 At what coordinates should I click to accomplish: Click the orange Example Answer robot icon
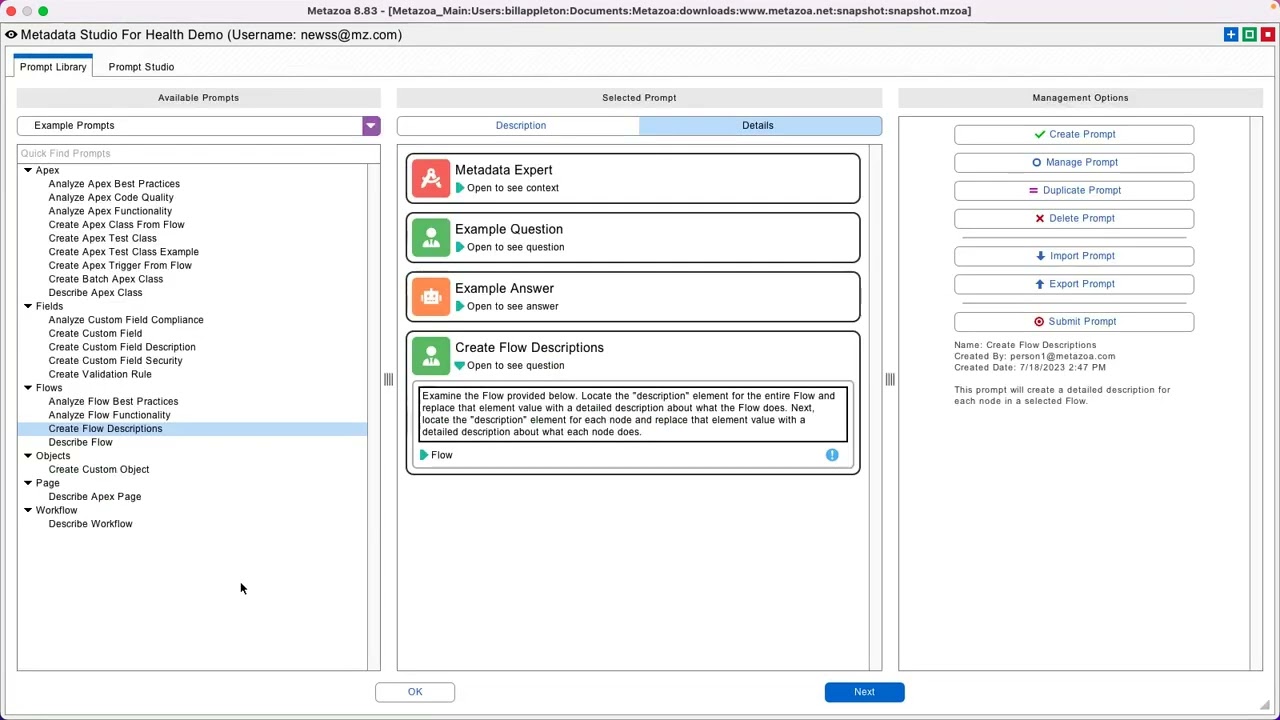431,297
